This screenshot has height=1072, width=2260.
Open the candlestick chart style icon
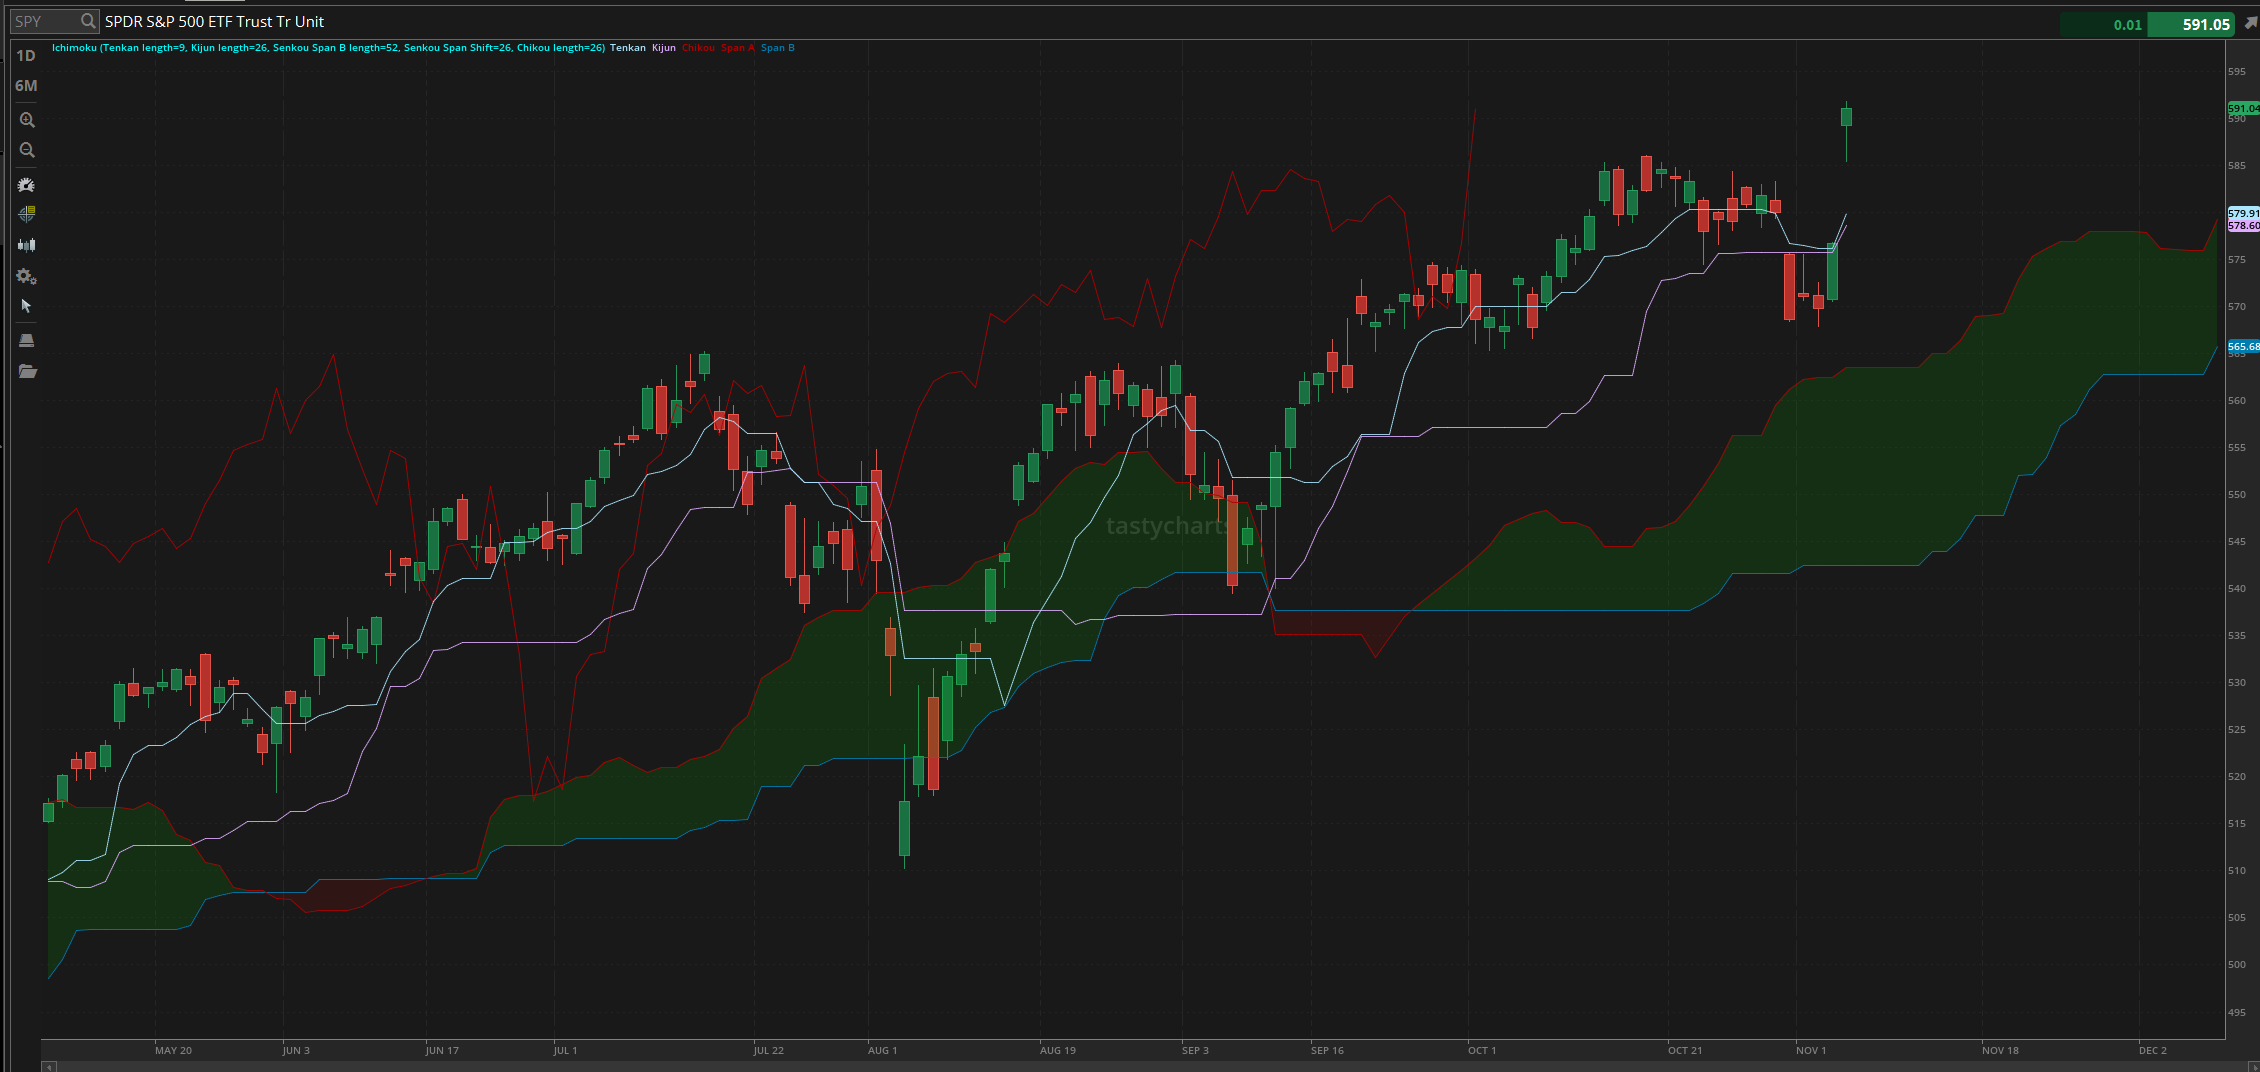pyautogui.click(x=27, y=244)
